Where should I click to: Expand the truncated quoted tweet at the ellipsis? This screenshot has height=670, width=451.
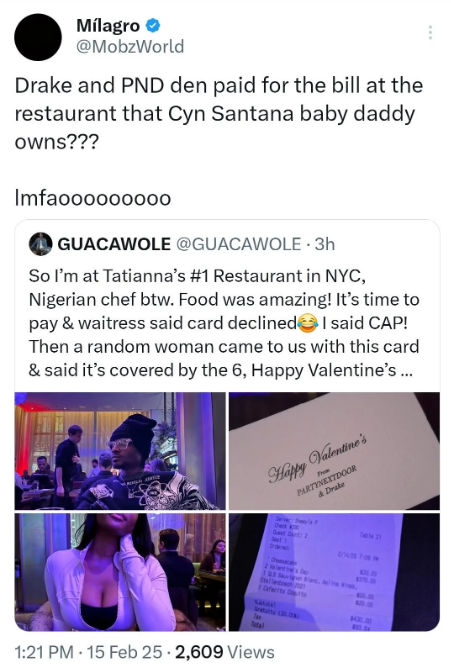coord(406,370)
